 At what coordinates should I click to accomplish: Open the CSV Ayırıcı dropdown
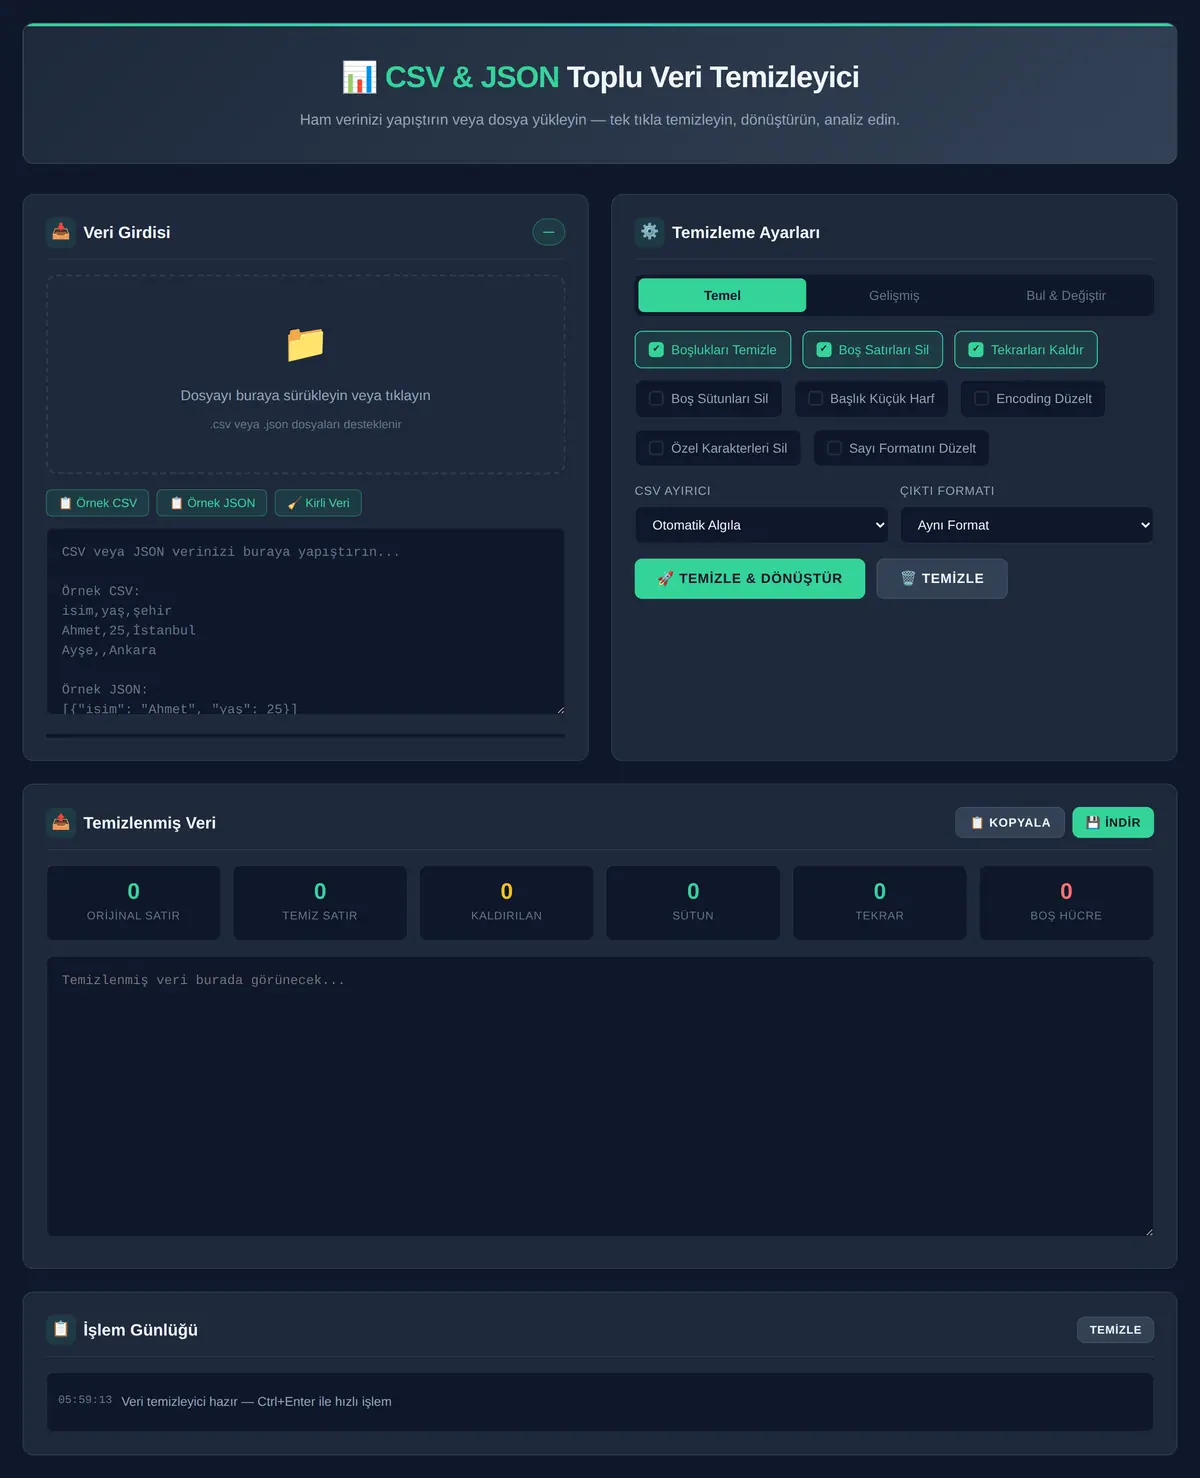(x=762, y=525)
